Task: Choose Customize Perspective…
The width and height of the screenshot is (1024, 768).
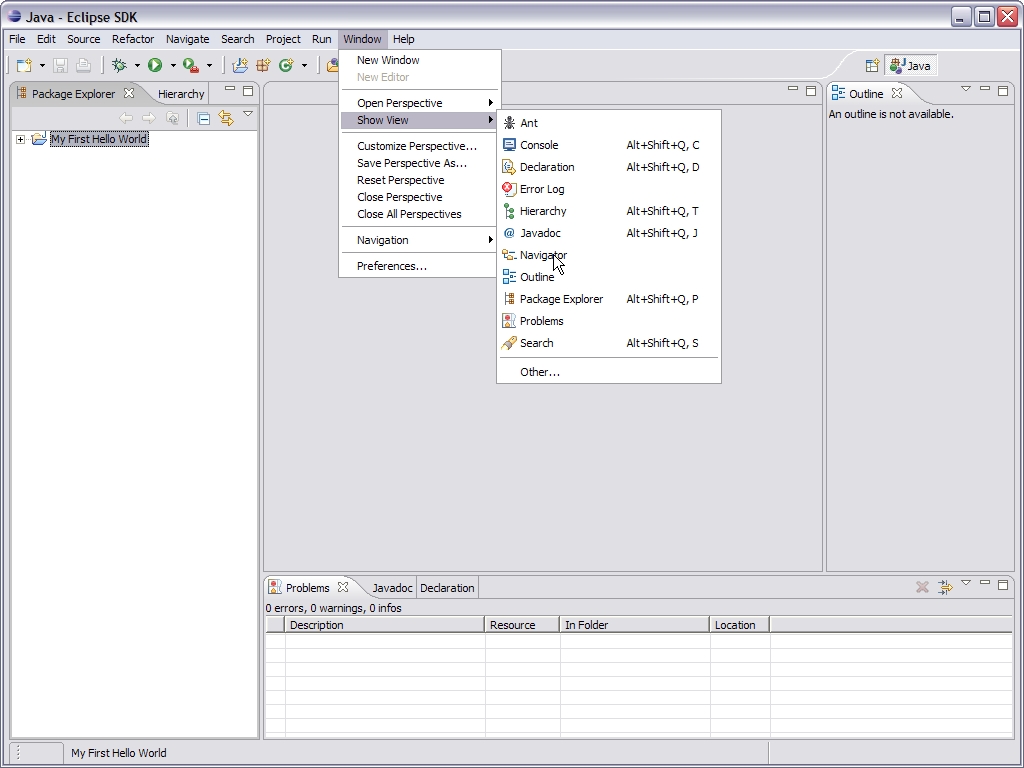Action: pyautogui.click(x=419, y=146)
